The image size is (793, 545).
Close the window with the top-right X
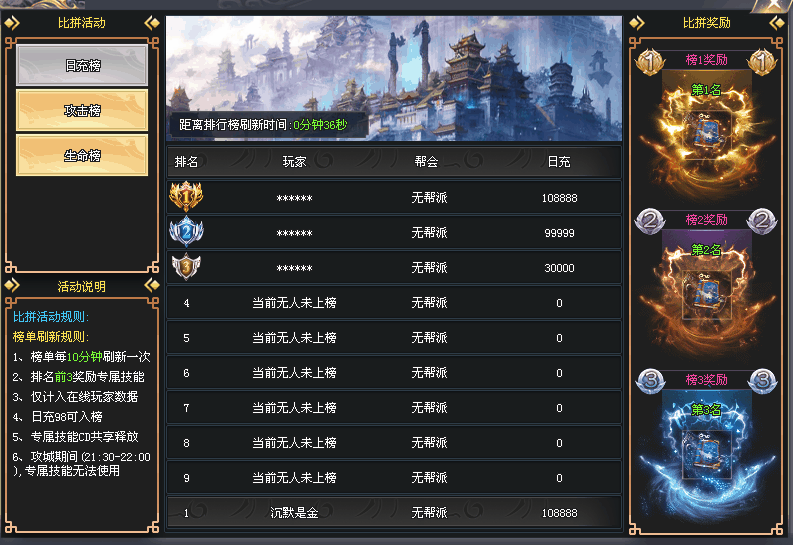776,5
